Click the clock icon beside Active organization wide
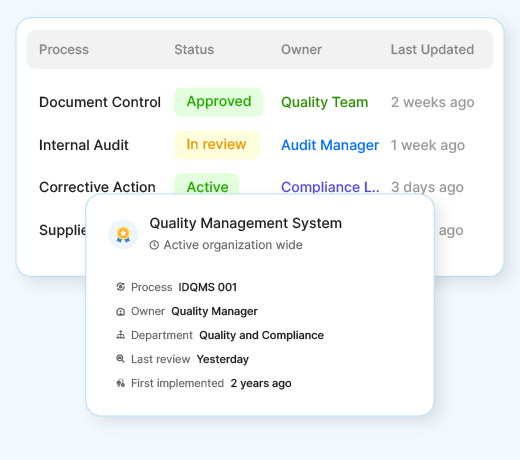 tap(154, 245)
